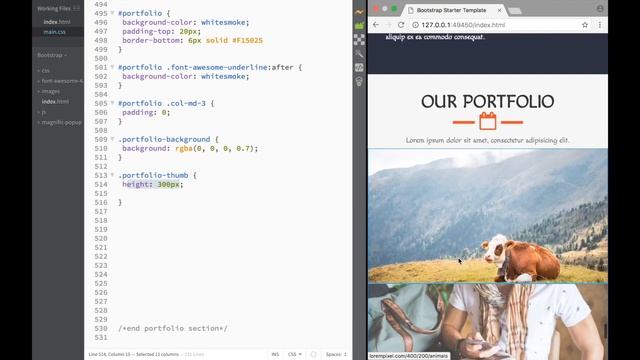Change the Spaces indentation setting
The height and width of the screenshot is (360, 640).
[336, 354]
